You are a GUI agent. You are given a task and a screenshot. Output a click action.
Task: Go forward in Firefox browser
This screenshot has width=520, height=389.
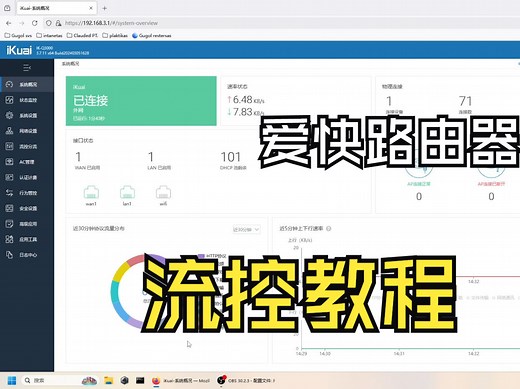[x=22, y=23]
